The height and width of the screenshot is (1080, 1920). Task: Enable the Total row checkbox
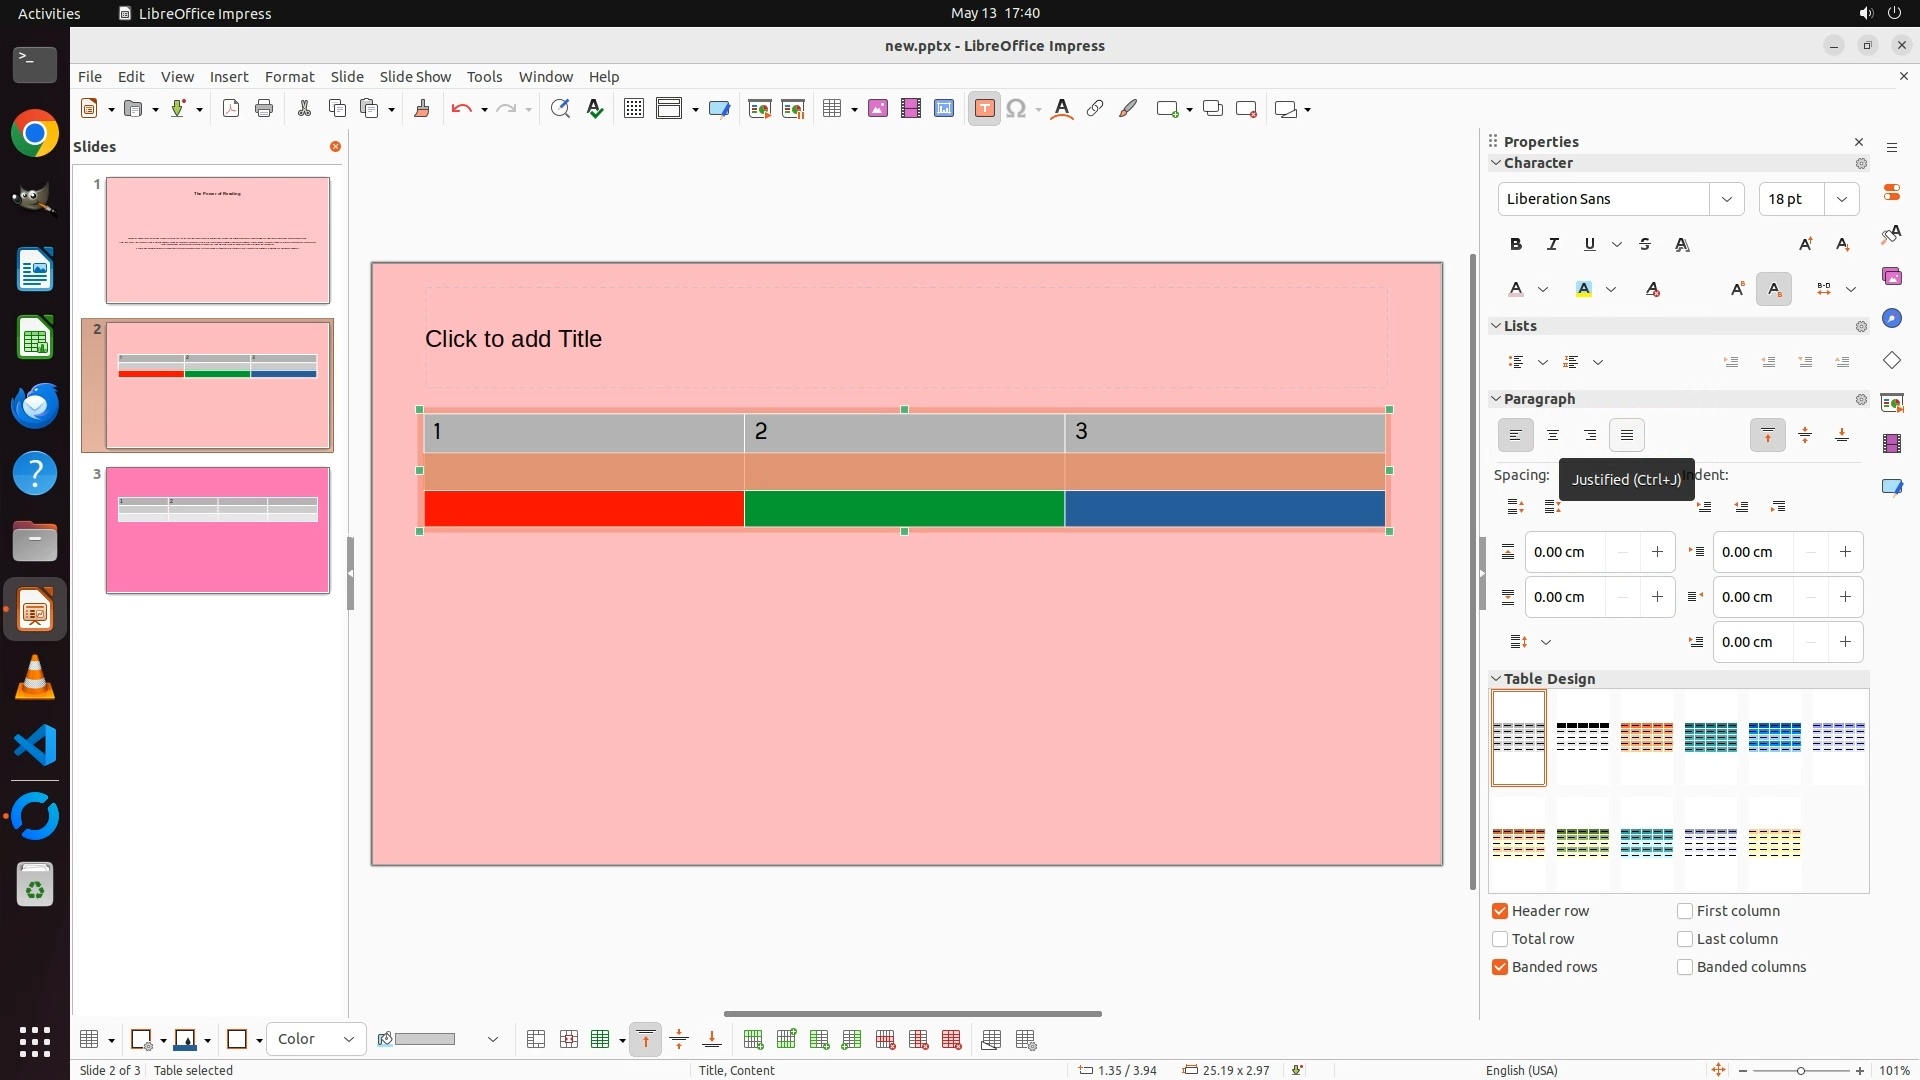pyautogui.click(x=1500, y=939)
